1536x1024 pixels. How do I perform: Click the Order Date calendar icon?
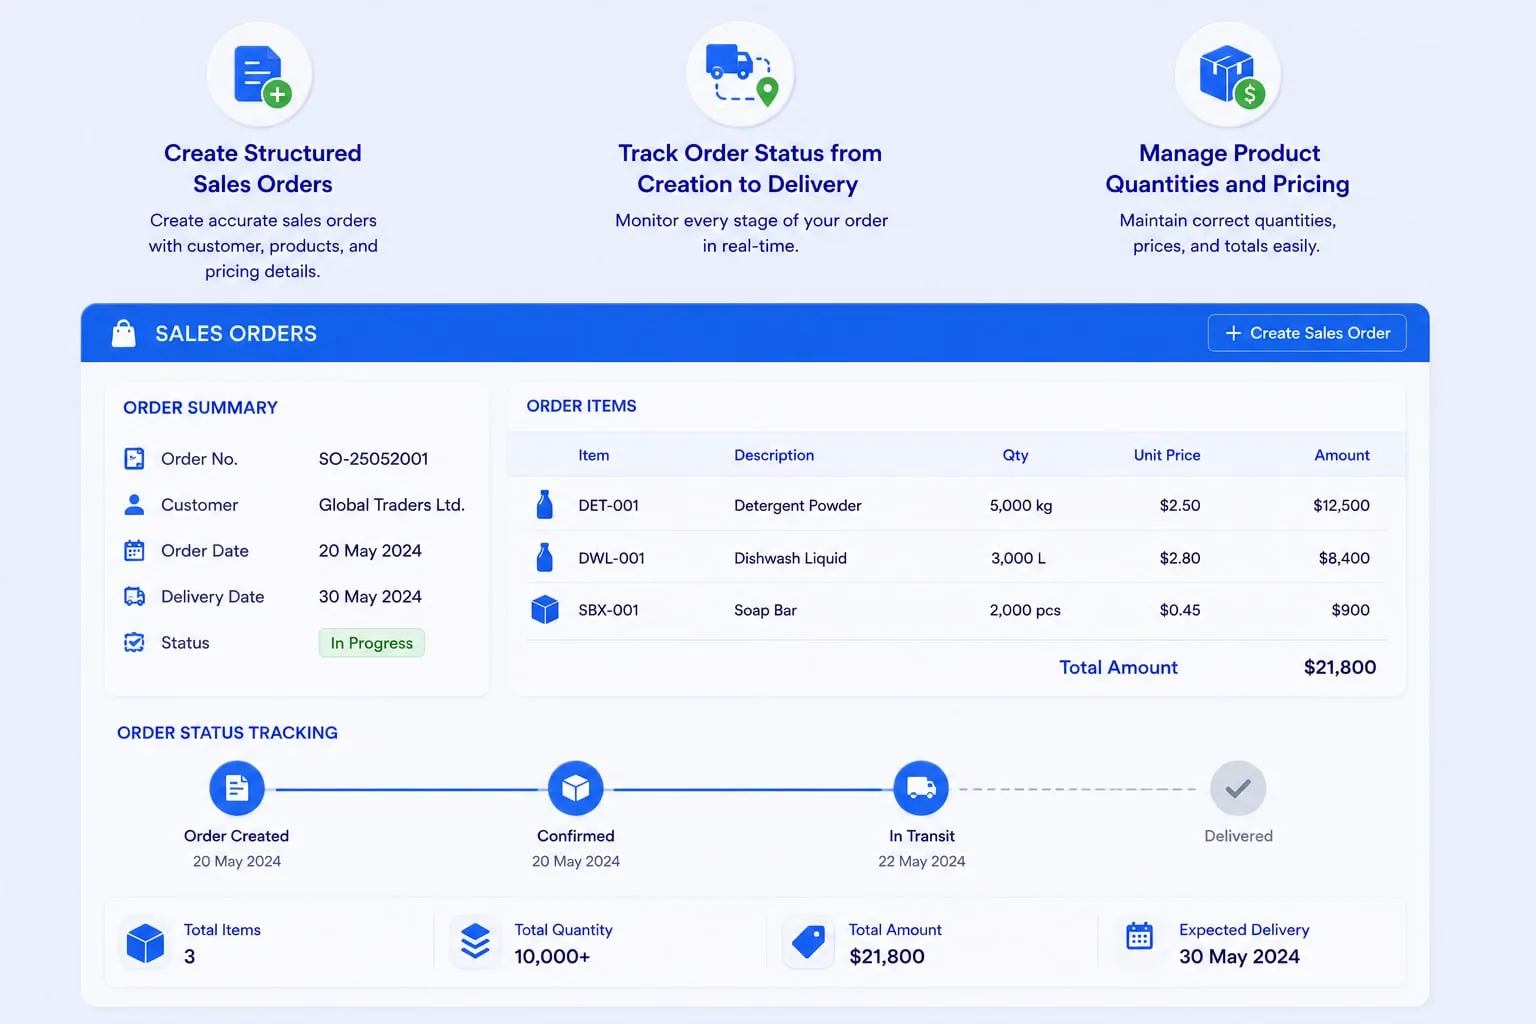click(x=134, y=551)
